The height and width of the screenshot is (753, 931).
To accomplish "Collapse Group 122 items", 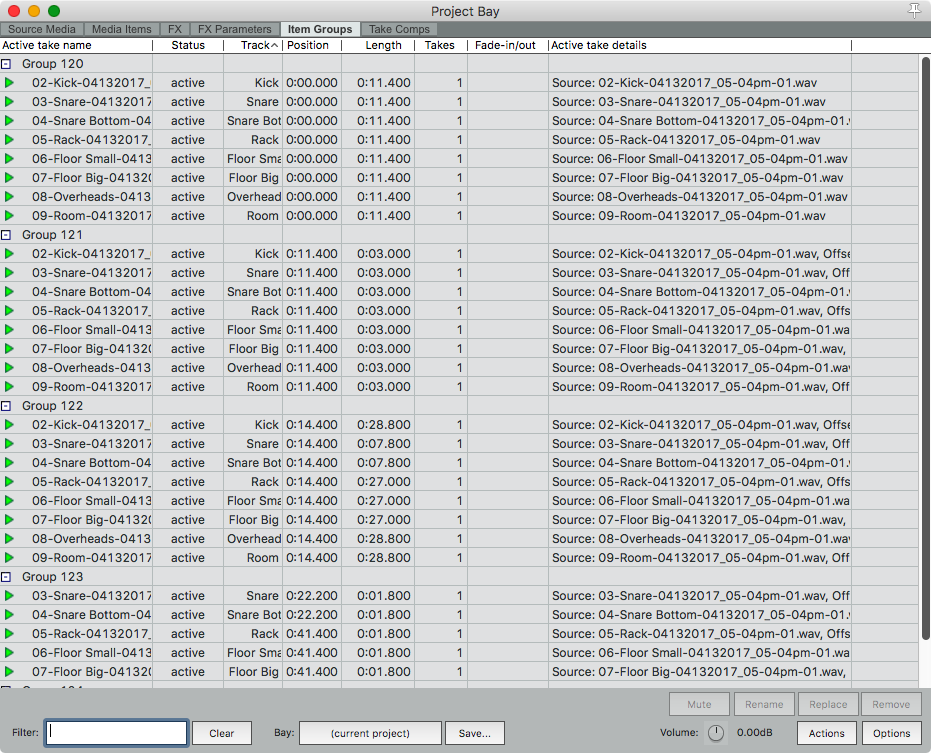I will (7, 406).
